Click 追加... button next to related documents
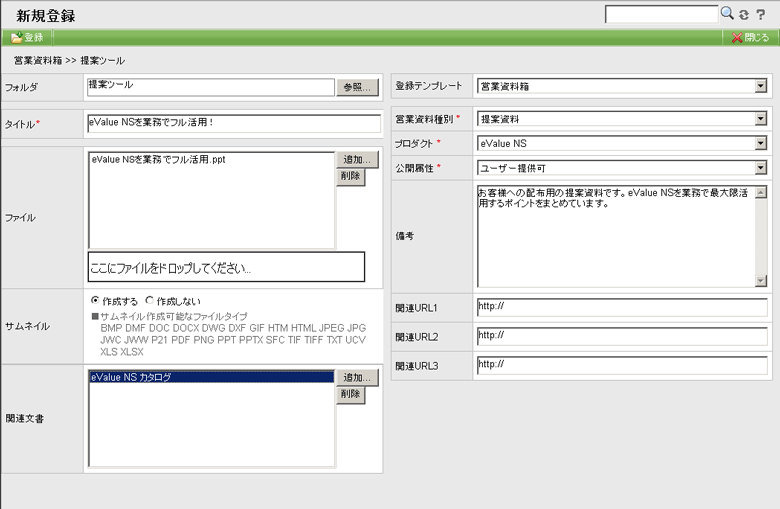The width and height of the screenshot is (780, 509). pos(357,378)
